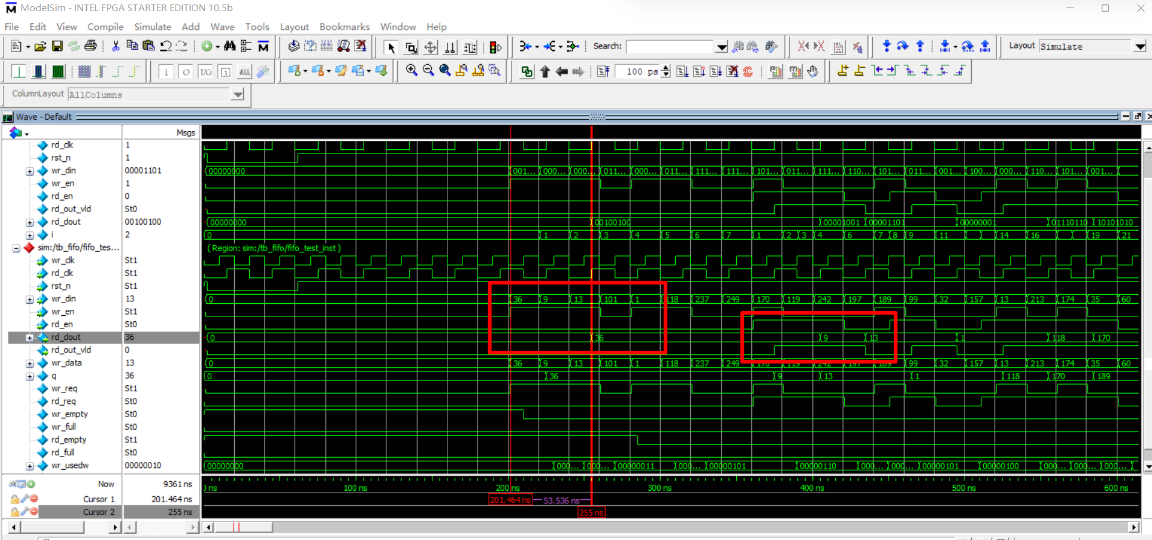Click the Restart simulation icon left of 100 ps

point(603,71)
